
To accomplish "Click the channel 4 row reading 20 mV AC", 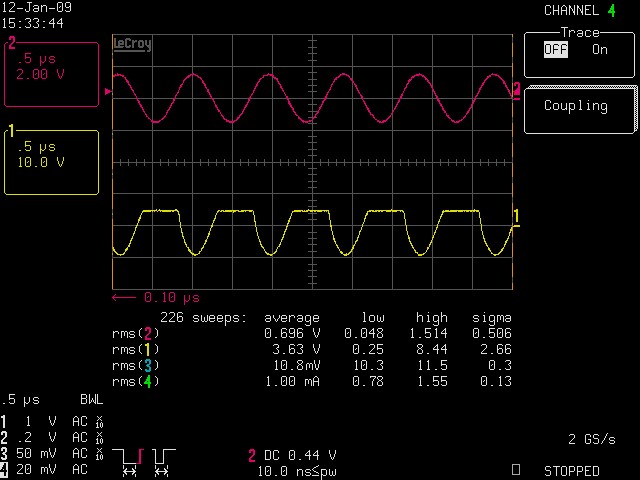I will point(44,469).
